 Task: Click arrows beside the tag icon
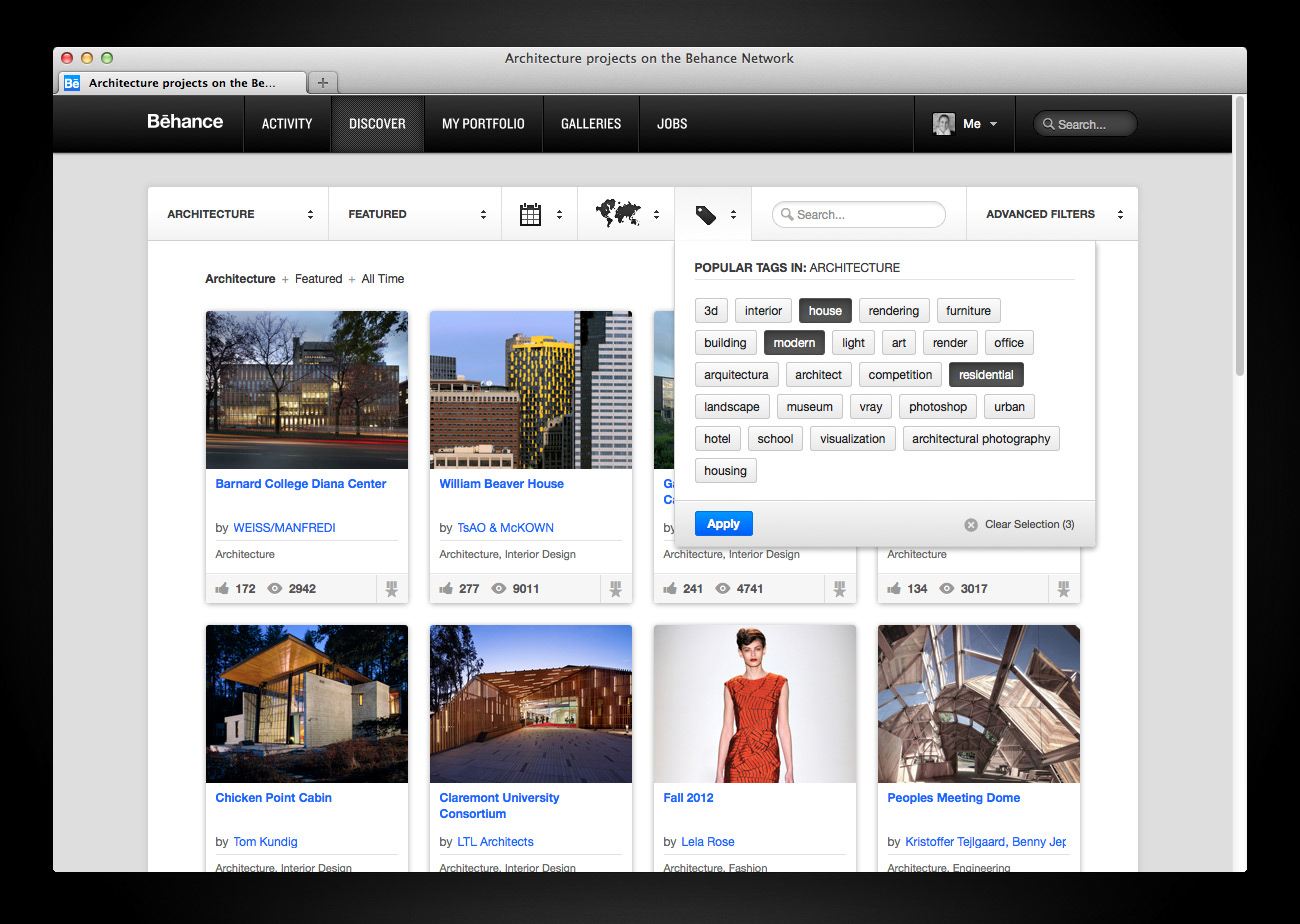[x=733, y=214]
